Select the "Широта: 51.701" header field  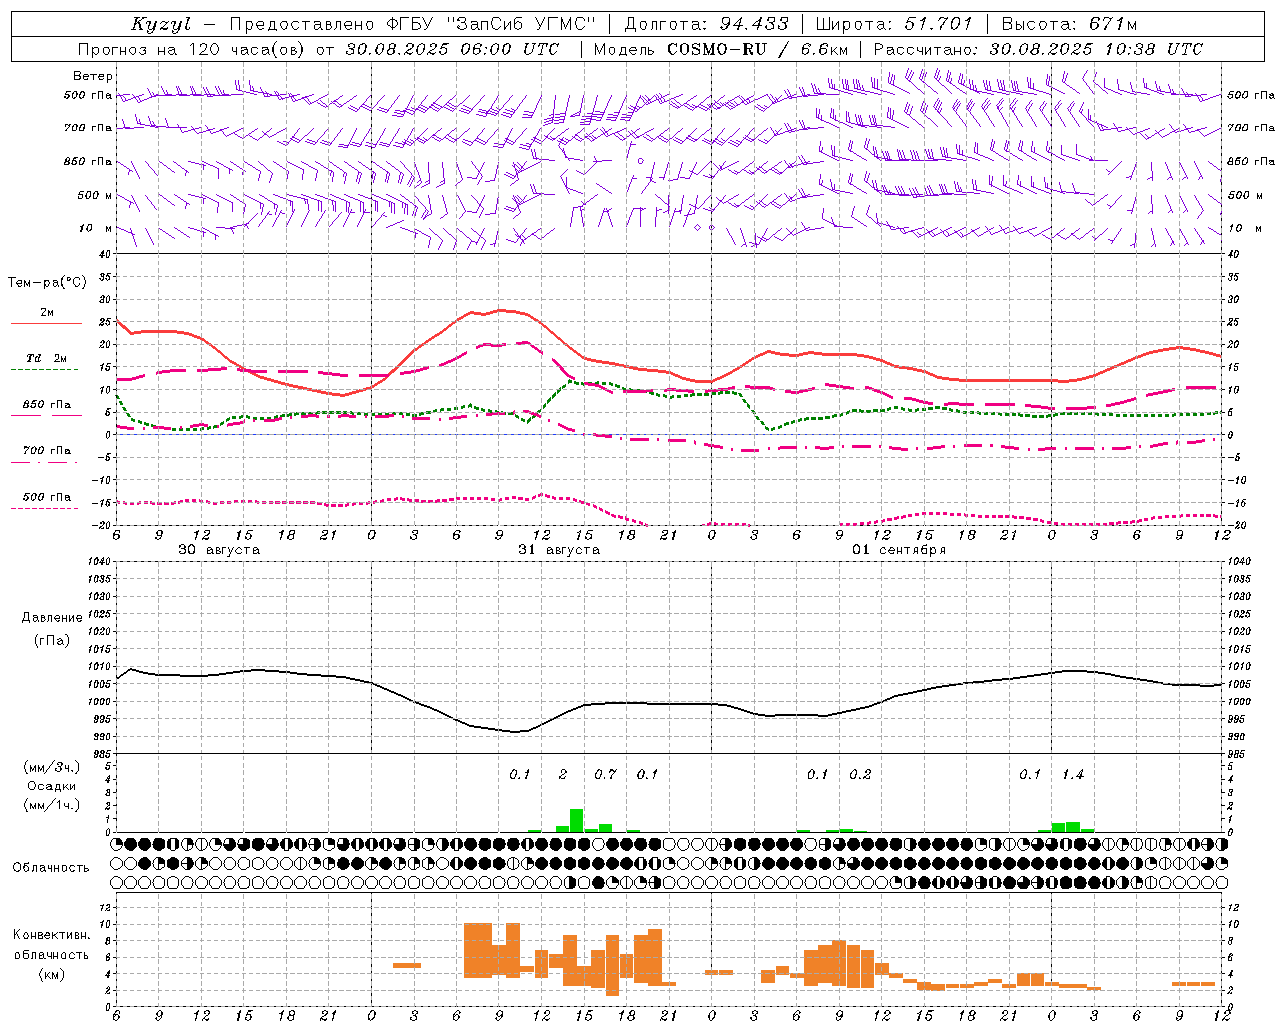point(894,24)
